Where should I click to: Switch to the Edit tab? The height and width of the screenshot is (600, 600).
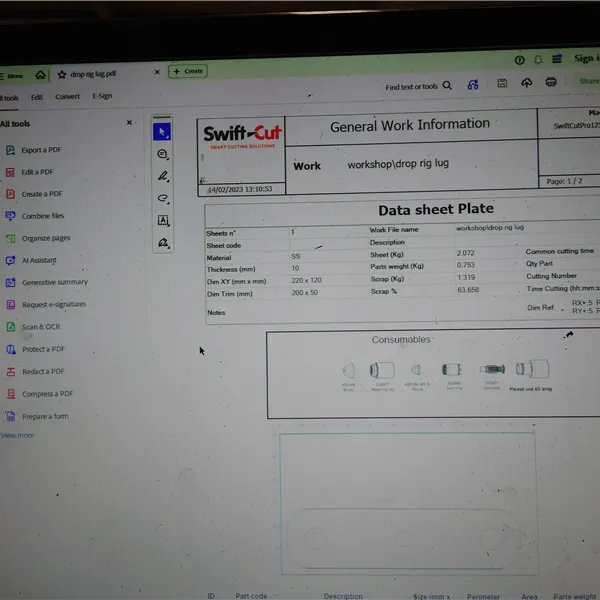pos(37,97)
